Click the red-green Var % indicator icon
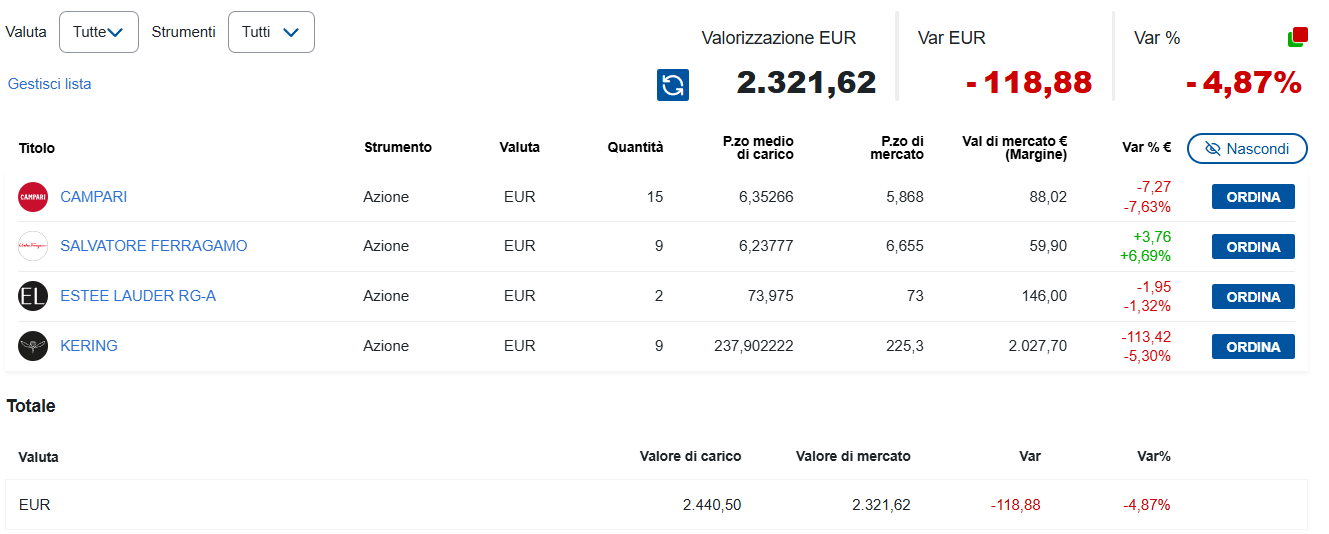1329x534 pixels. (x=1297, y=37)
